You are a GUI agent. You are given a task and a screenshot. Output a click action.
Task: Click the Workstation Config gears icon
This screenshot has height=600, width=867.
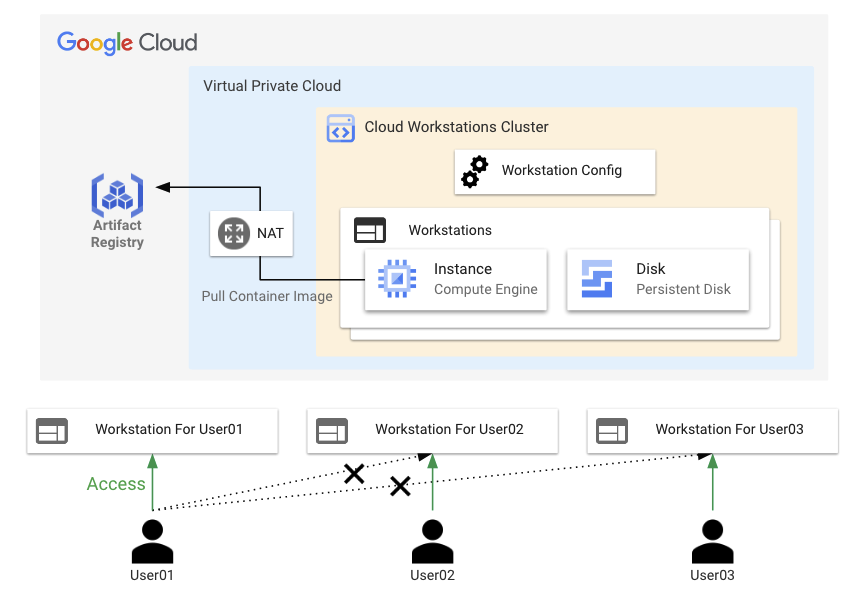(x=475, y=172)
